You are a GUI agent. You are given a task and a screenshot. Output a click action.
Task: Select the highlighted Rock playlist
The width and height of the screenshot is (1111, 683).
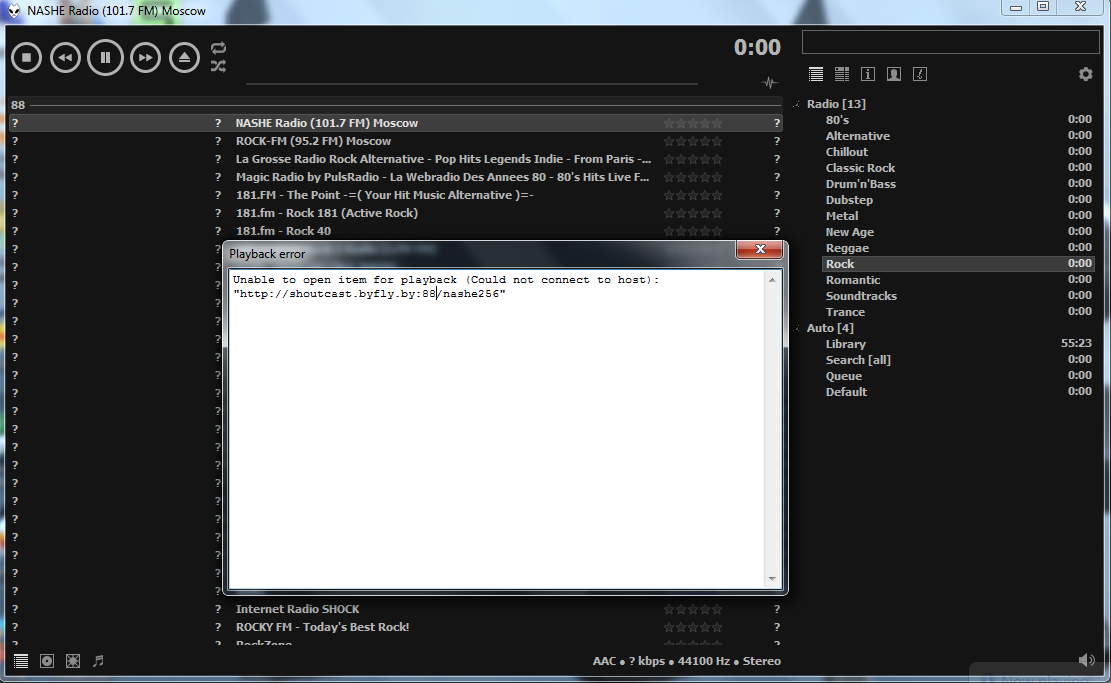click(x=958, y=264)
